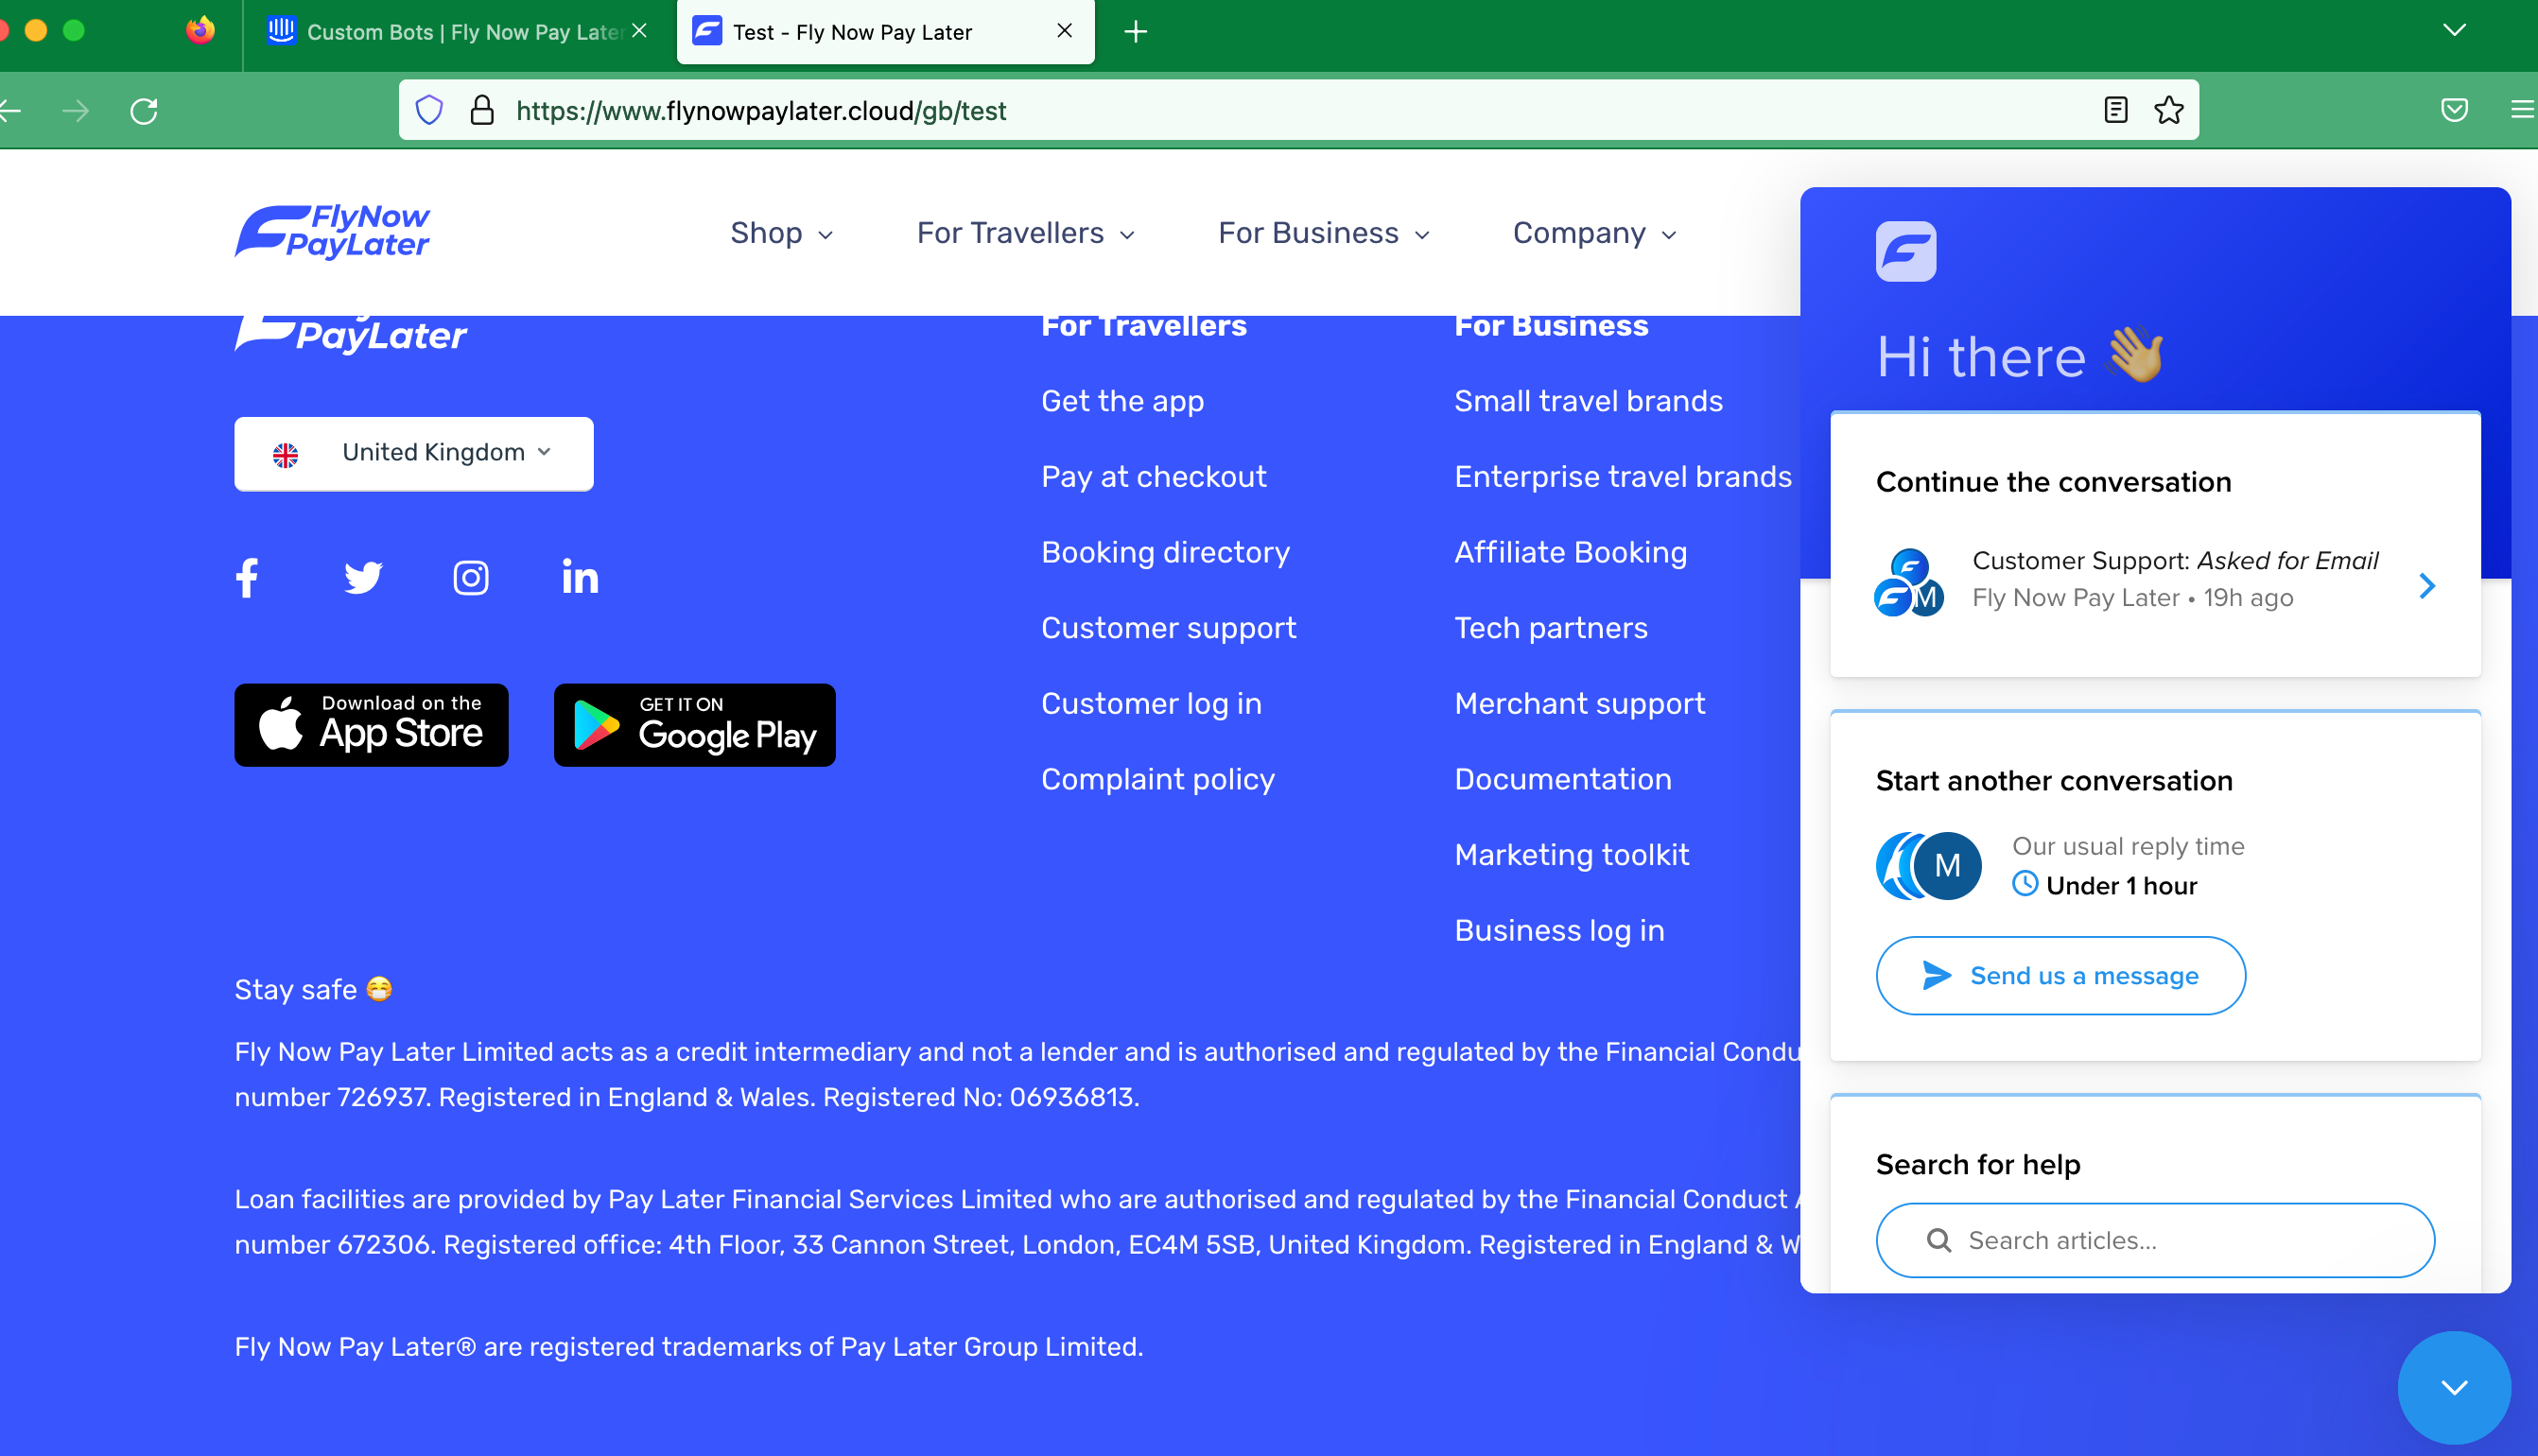Open Customer support footer link

point(1168,628)
